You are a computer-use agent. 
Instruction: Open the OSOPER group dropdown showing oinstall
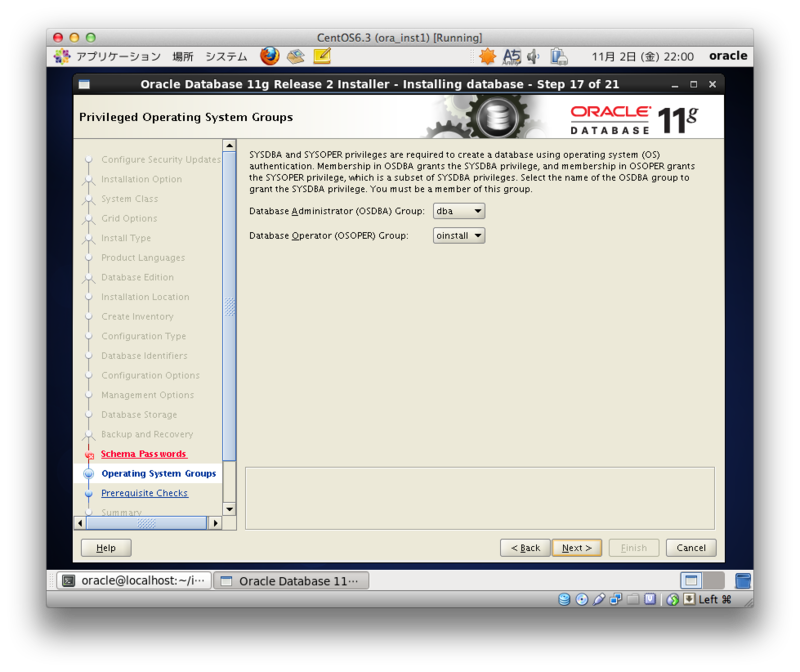coord(459,235)
